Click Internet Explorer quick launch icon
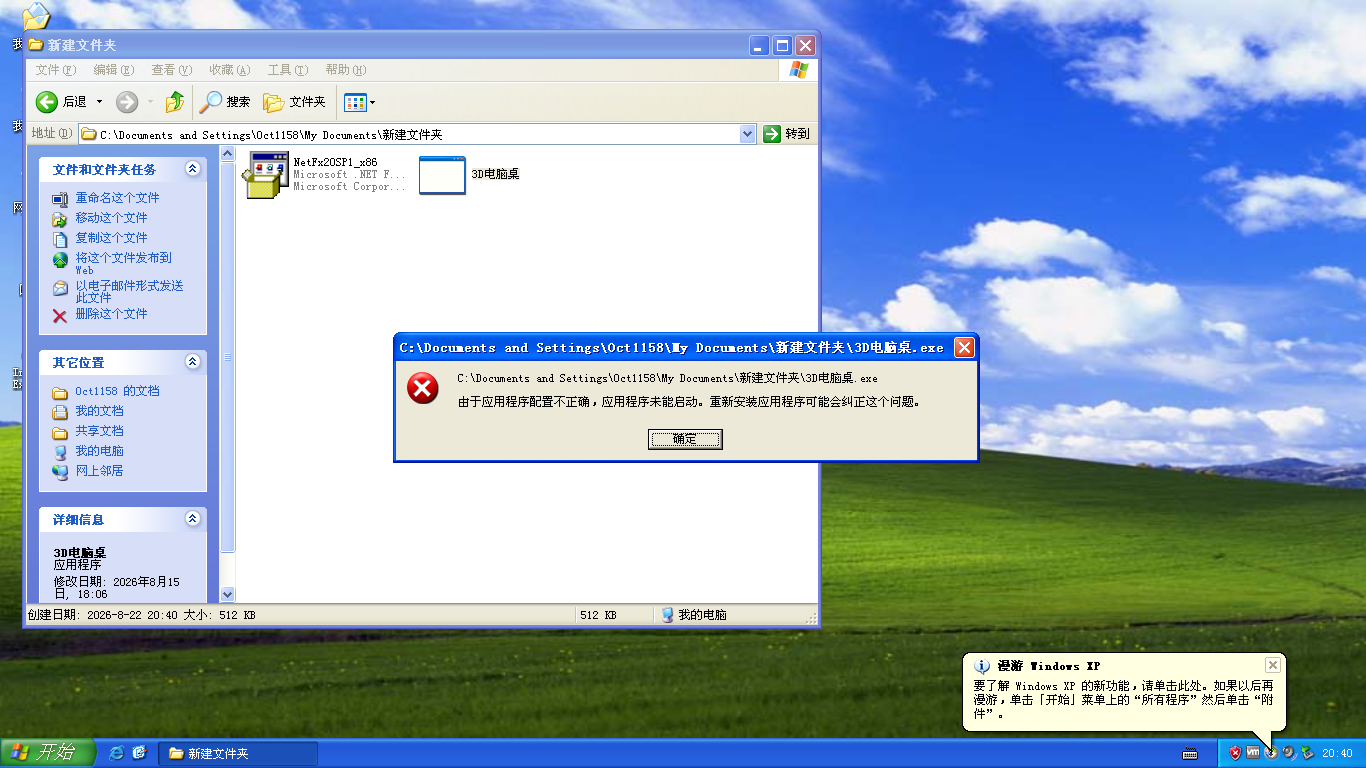1366x768 pixels. coord(117,753)
